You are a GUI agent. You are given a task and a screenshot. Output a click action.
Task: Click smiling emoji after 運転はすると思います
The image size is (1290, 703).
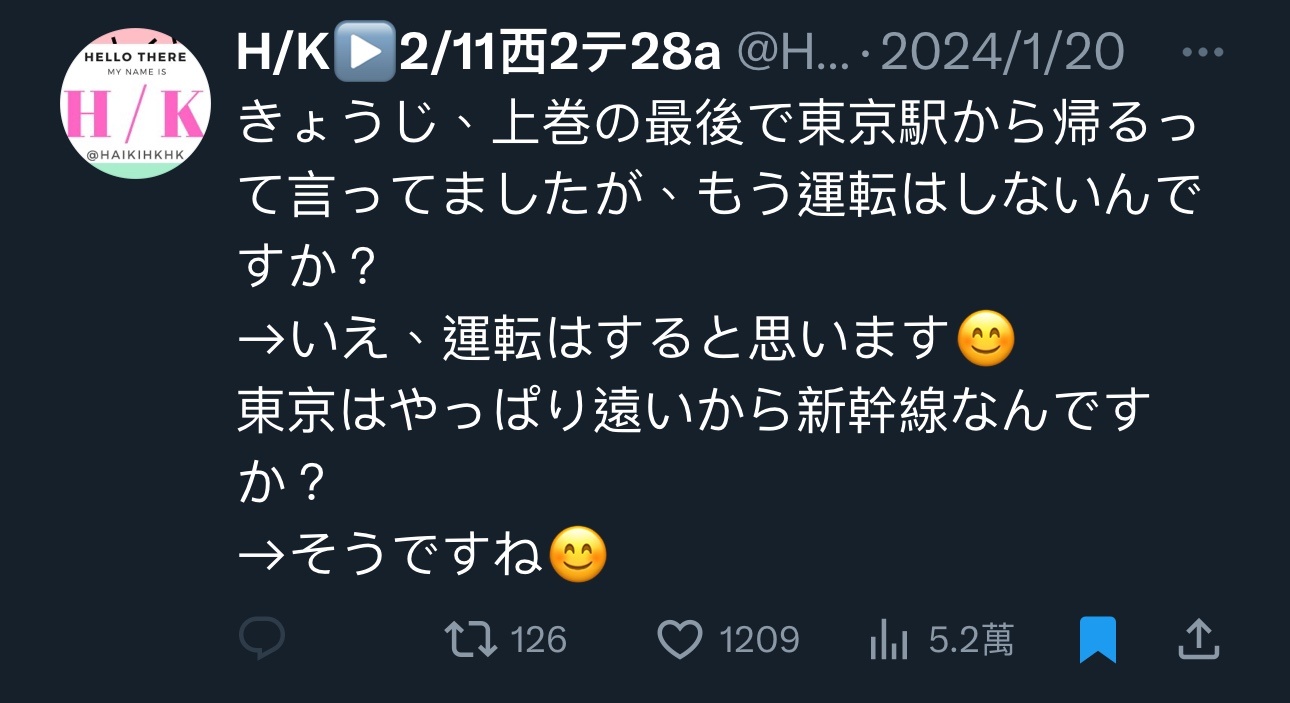tap(986, 340)
